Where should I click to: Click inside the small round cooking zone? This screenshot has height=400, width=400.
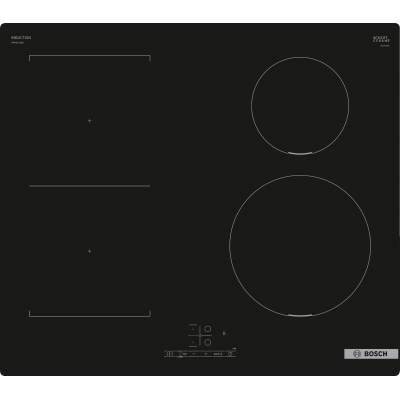[300, 105]
